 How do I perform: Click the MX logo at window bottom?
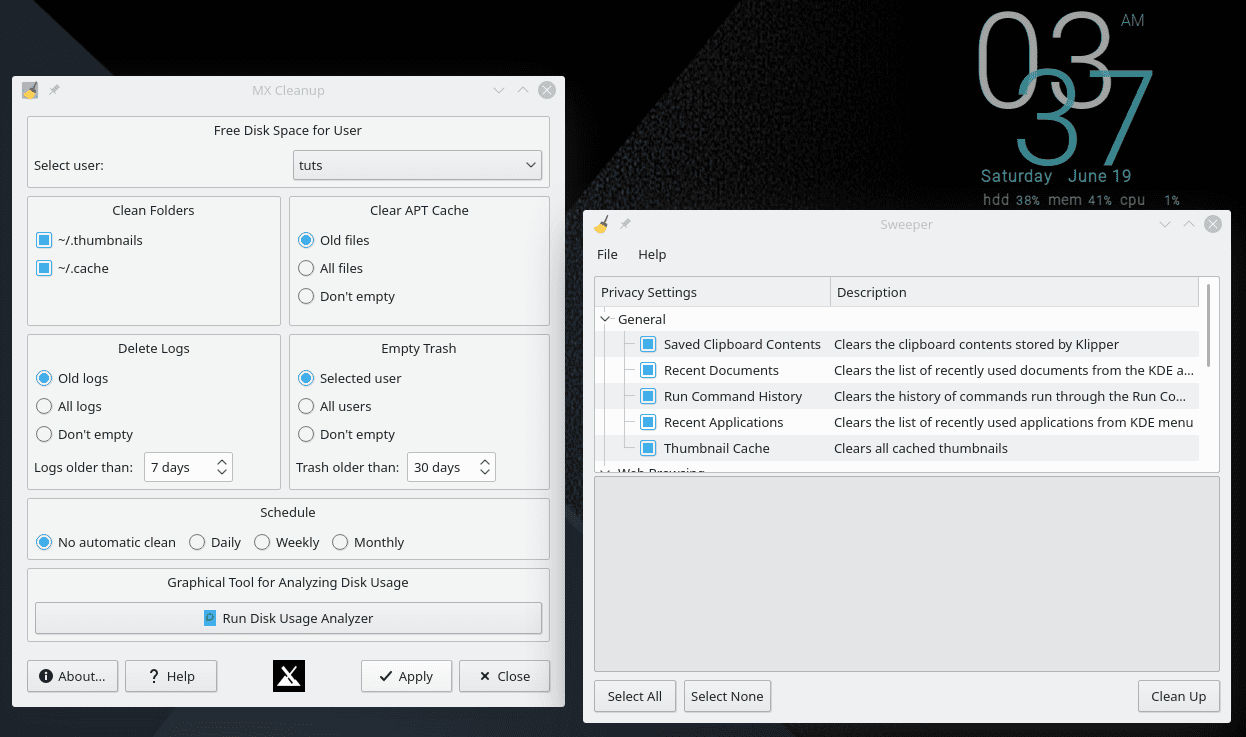pyautogui.click(x=288, y=675)
